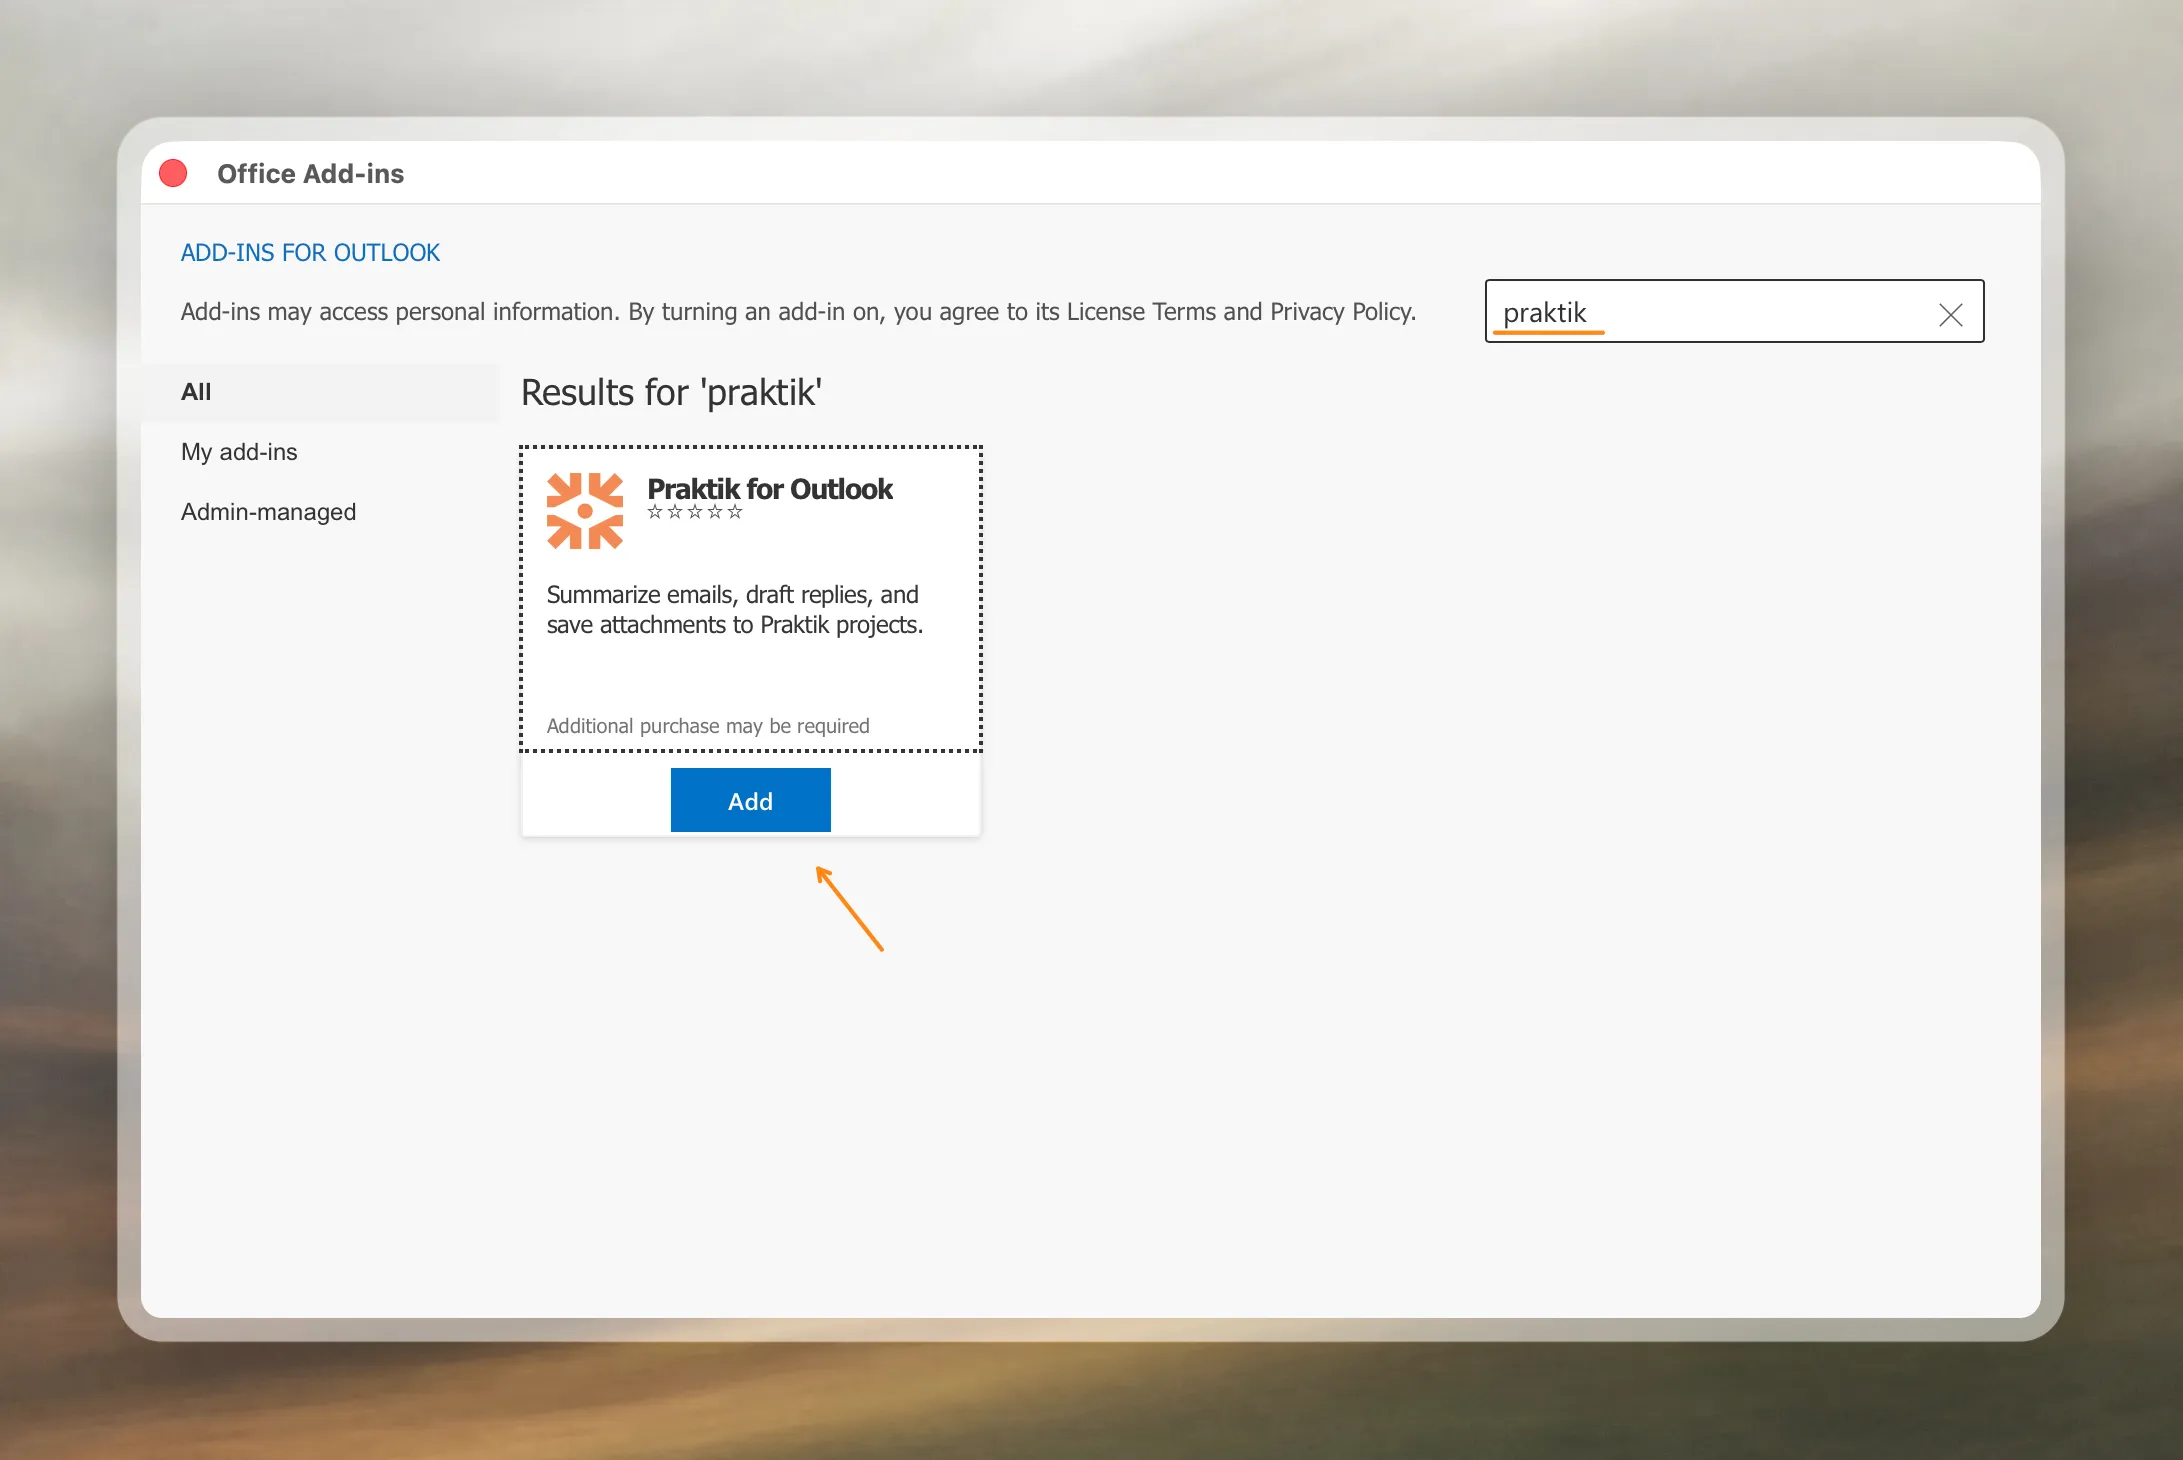Click the ADD-INS FOR OUTLOOK link
The height and width of the screenshot is (1460, 2183).
pos(310,252)
